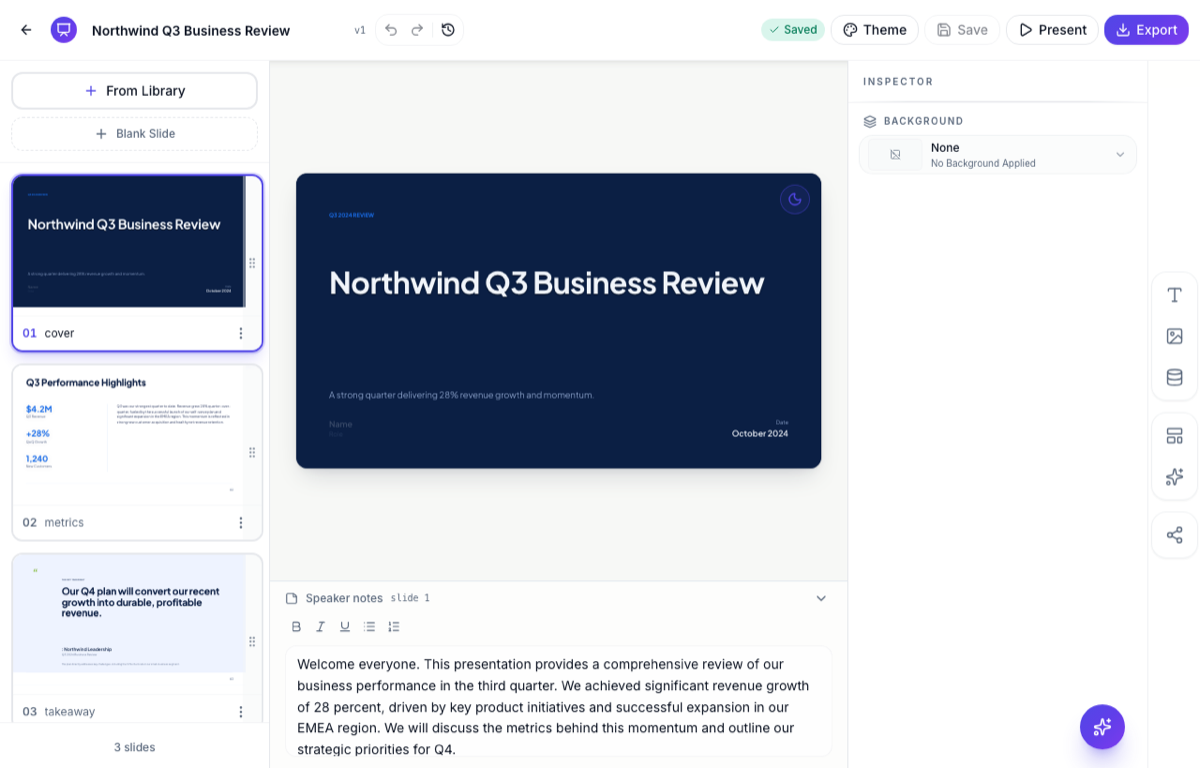Screen dimensions: 1200x768
Task: Open the Layout tool in right sidebar
Action: click(x=1175, y=436)
